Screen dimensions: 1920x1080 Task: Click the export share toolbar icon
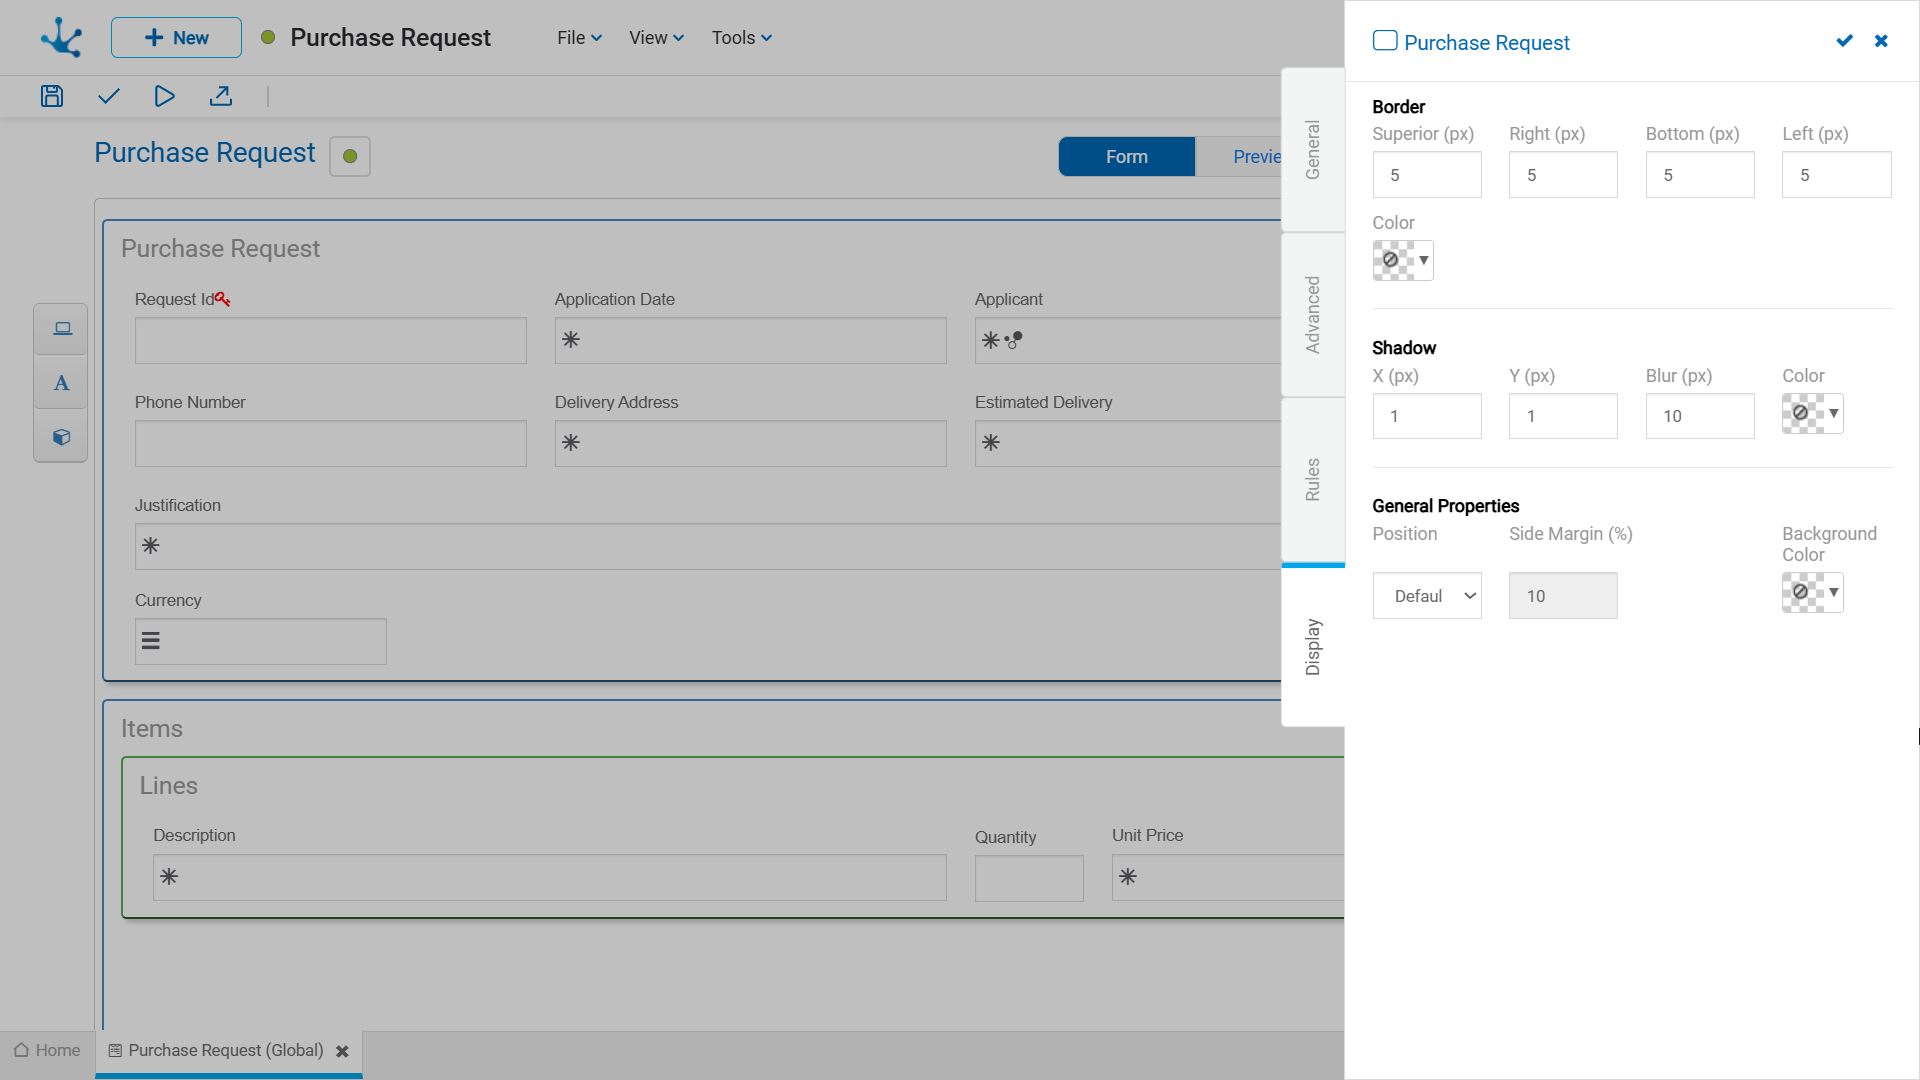[x=221, y=96]
